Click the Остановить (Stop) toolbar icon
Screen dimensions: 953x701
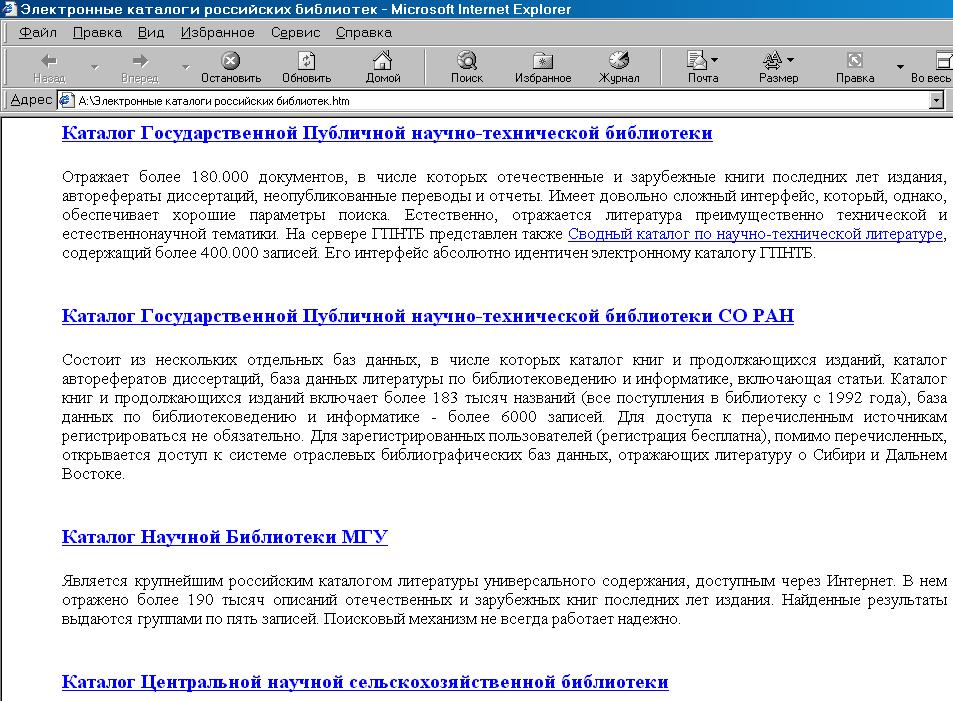[230, 66]
